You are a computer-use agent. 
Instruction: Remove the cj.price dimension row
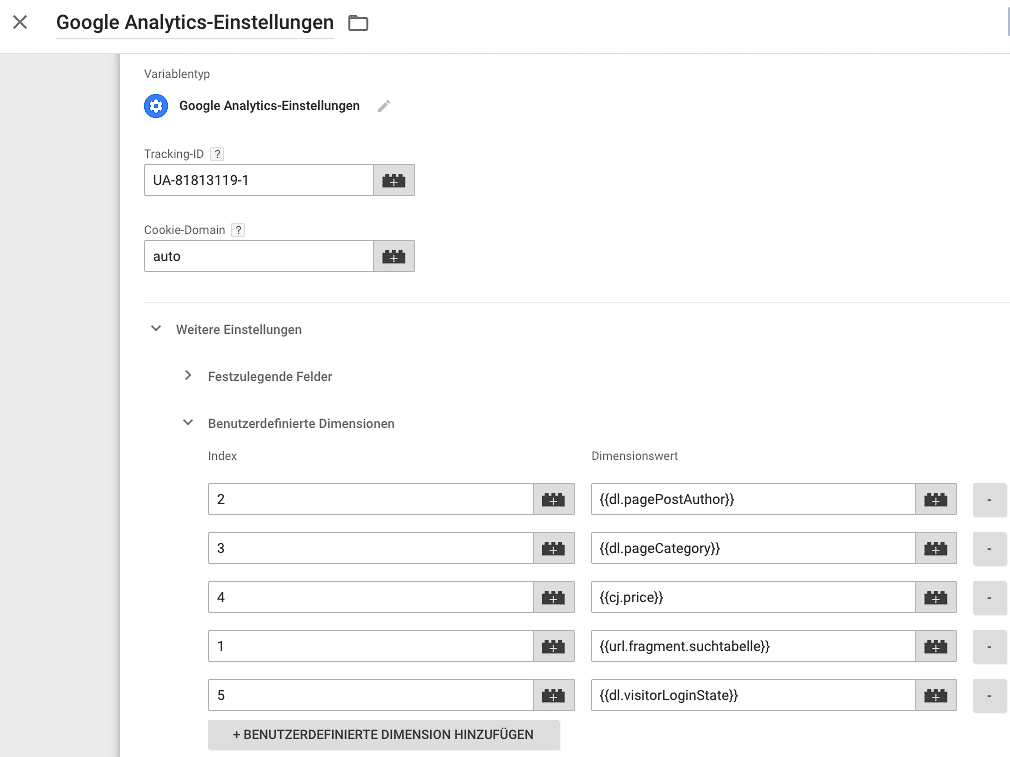click(989, 598)
